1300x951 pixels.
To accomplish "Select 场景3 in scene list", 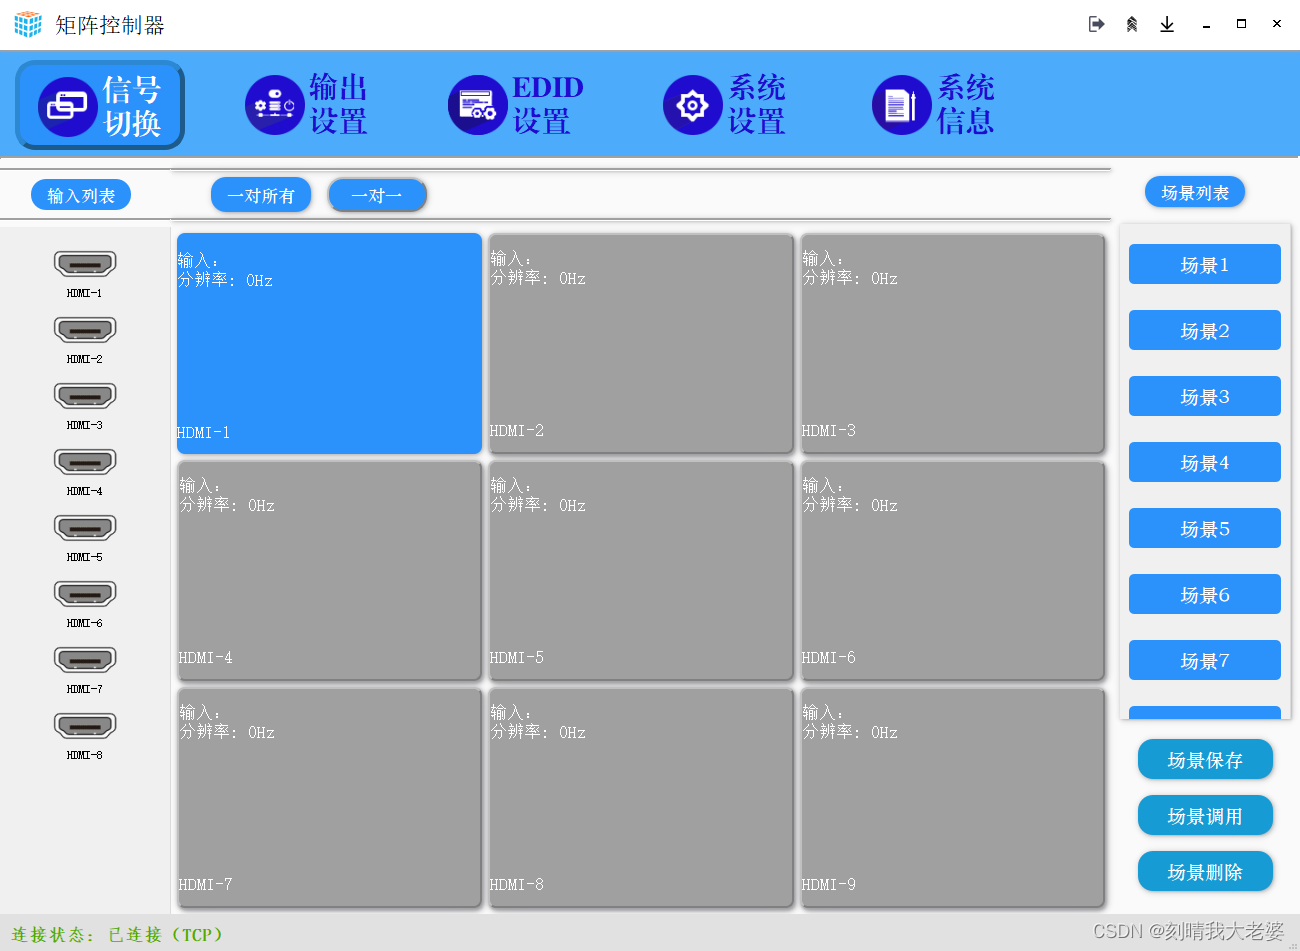I will point(1205,396).
